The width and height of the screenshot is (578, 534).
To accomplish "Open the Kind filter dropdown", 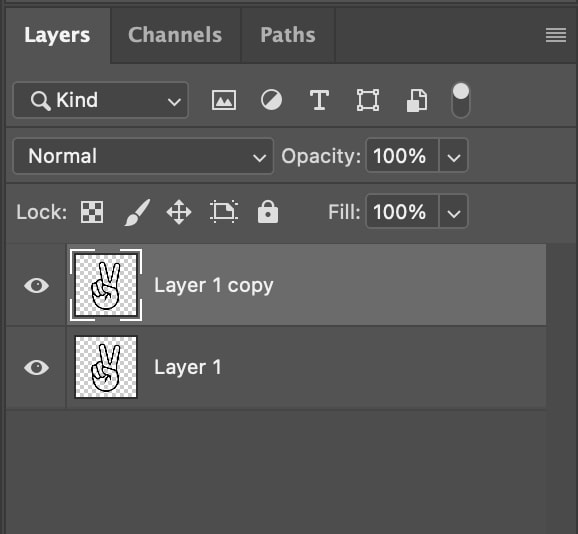I will (101, 100).
